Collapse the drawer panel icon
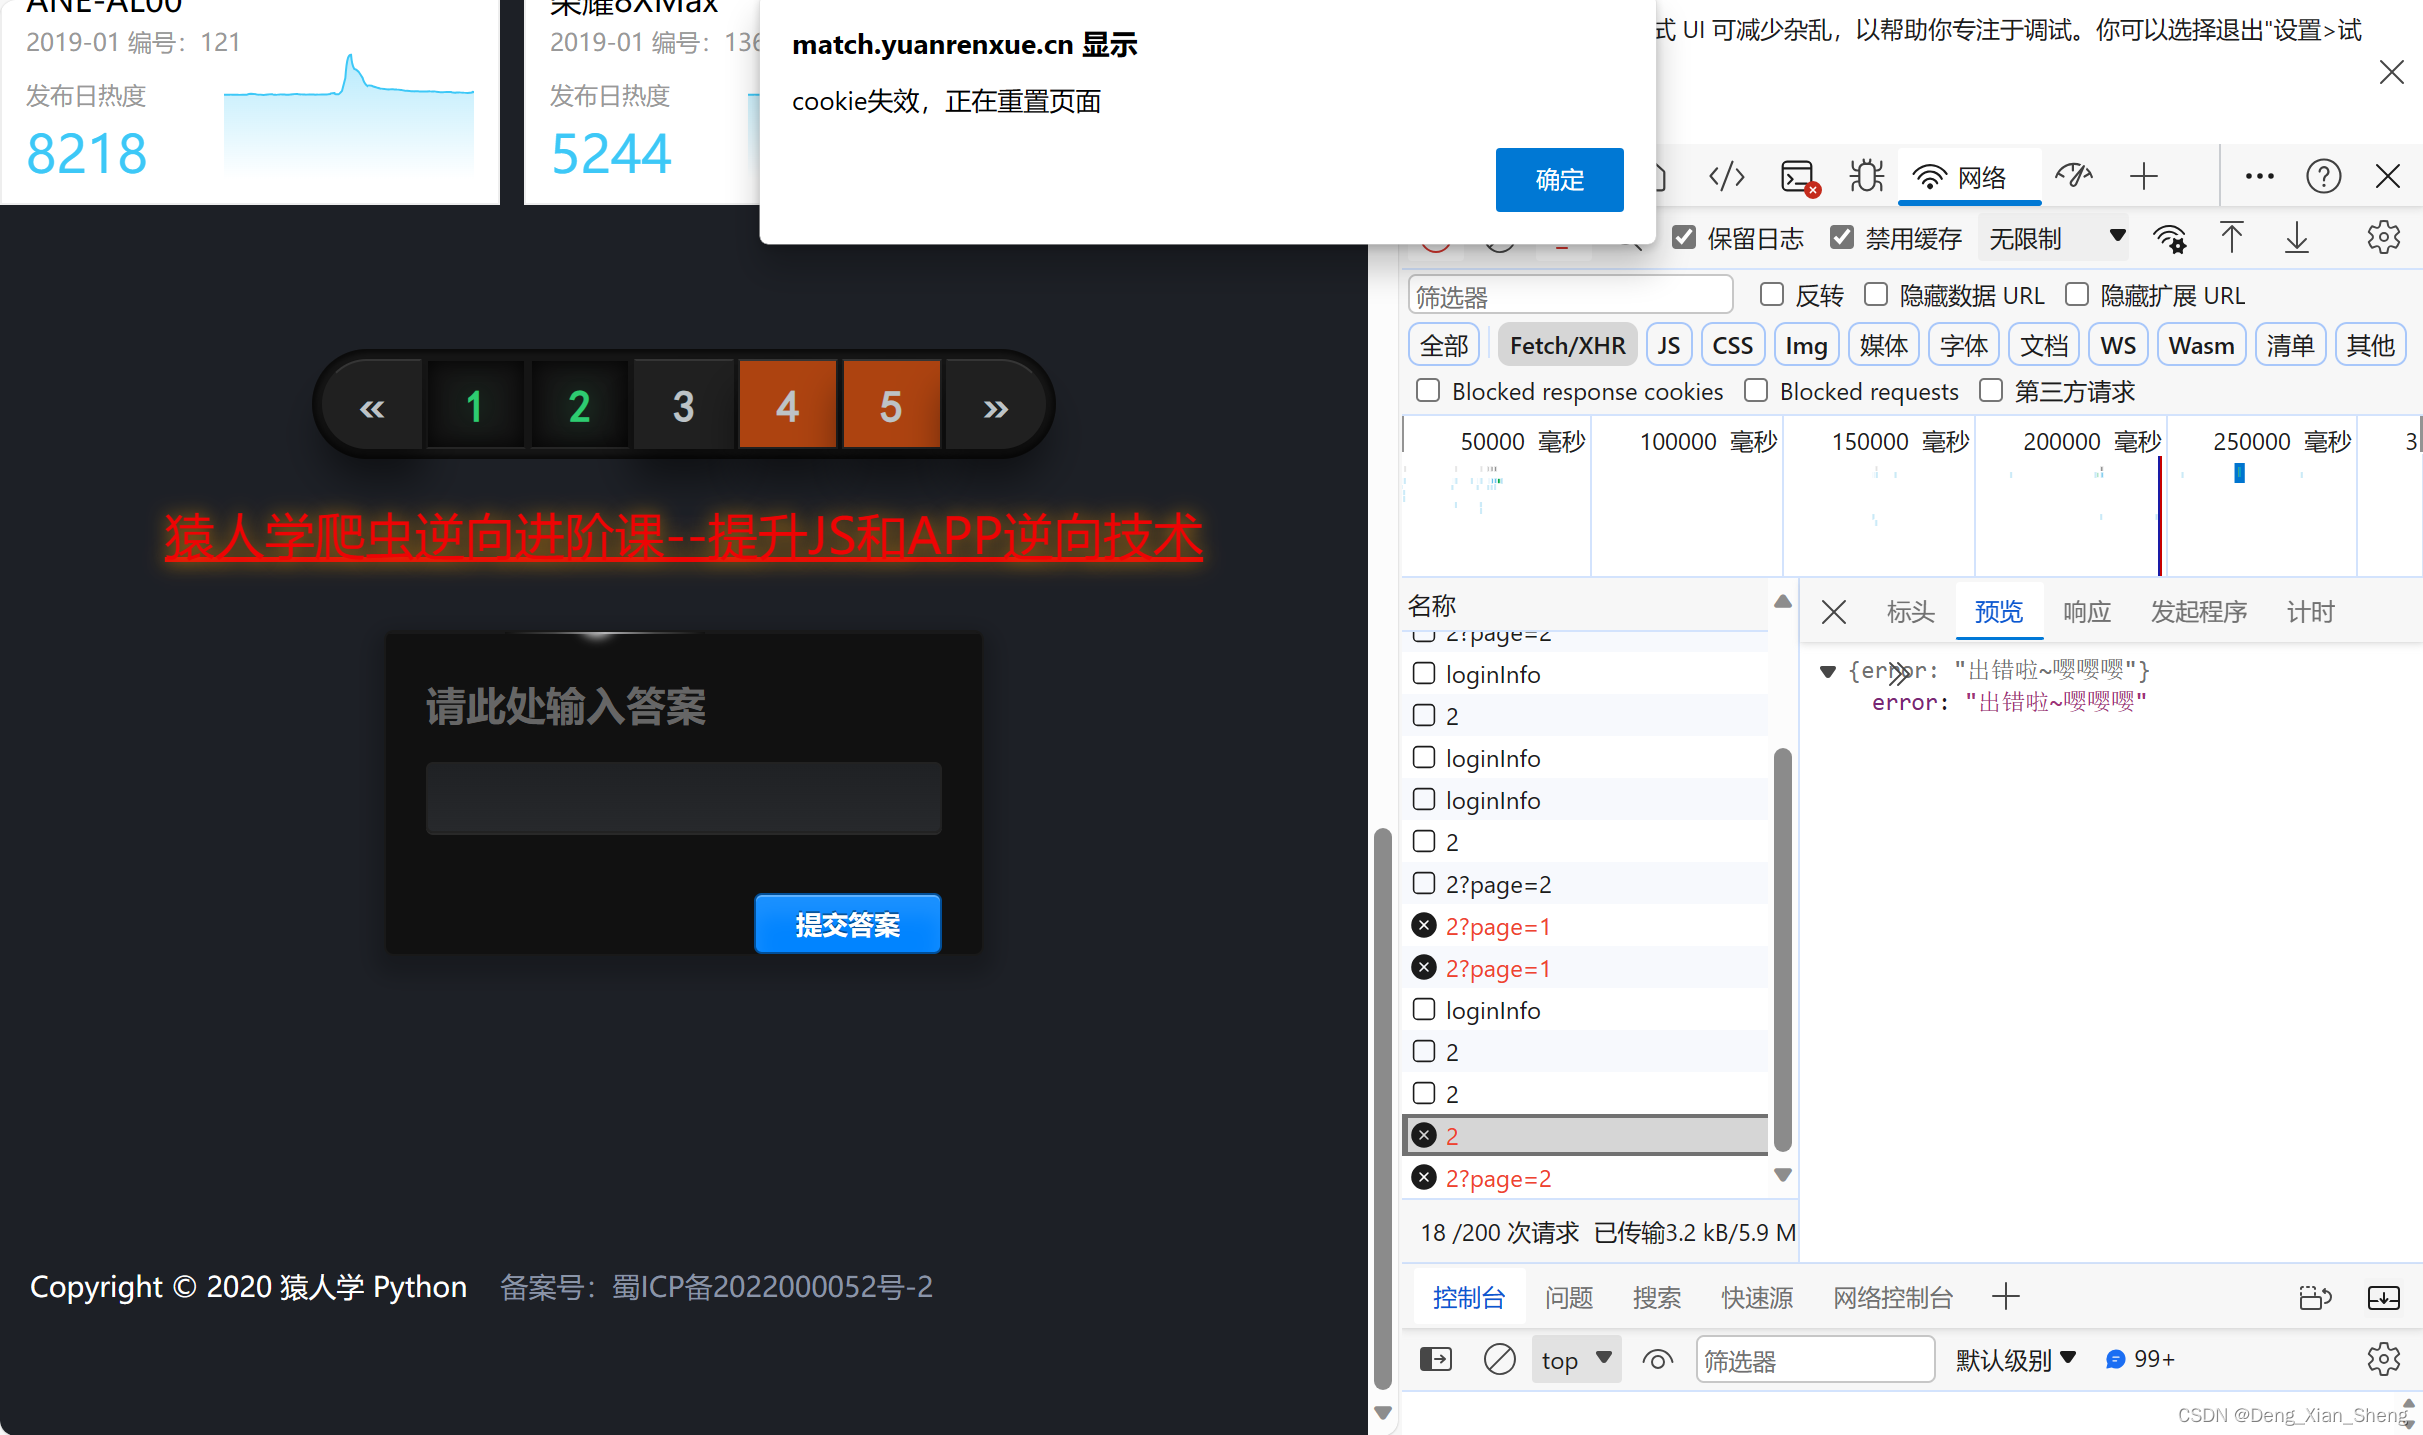This screenshot has width=2423, height=1435. coord(2383,1297)
